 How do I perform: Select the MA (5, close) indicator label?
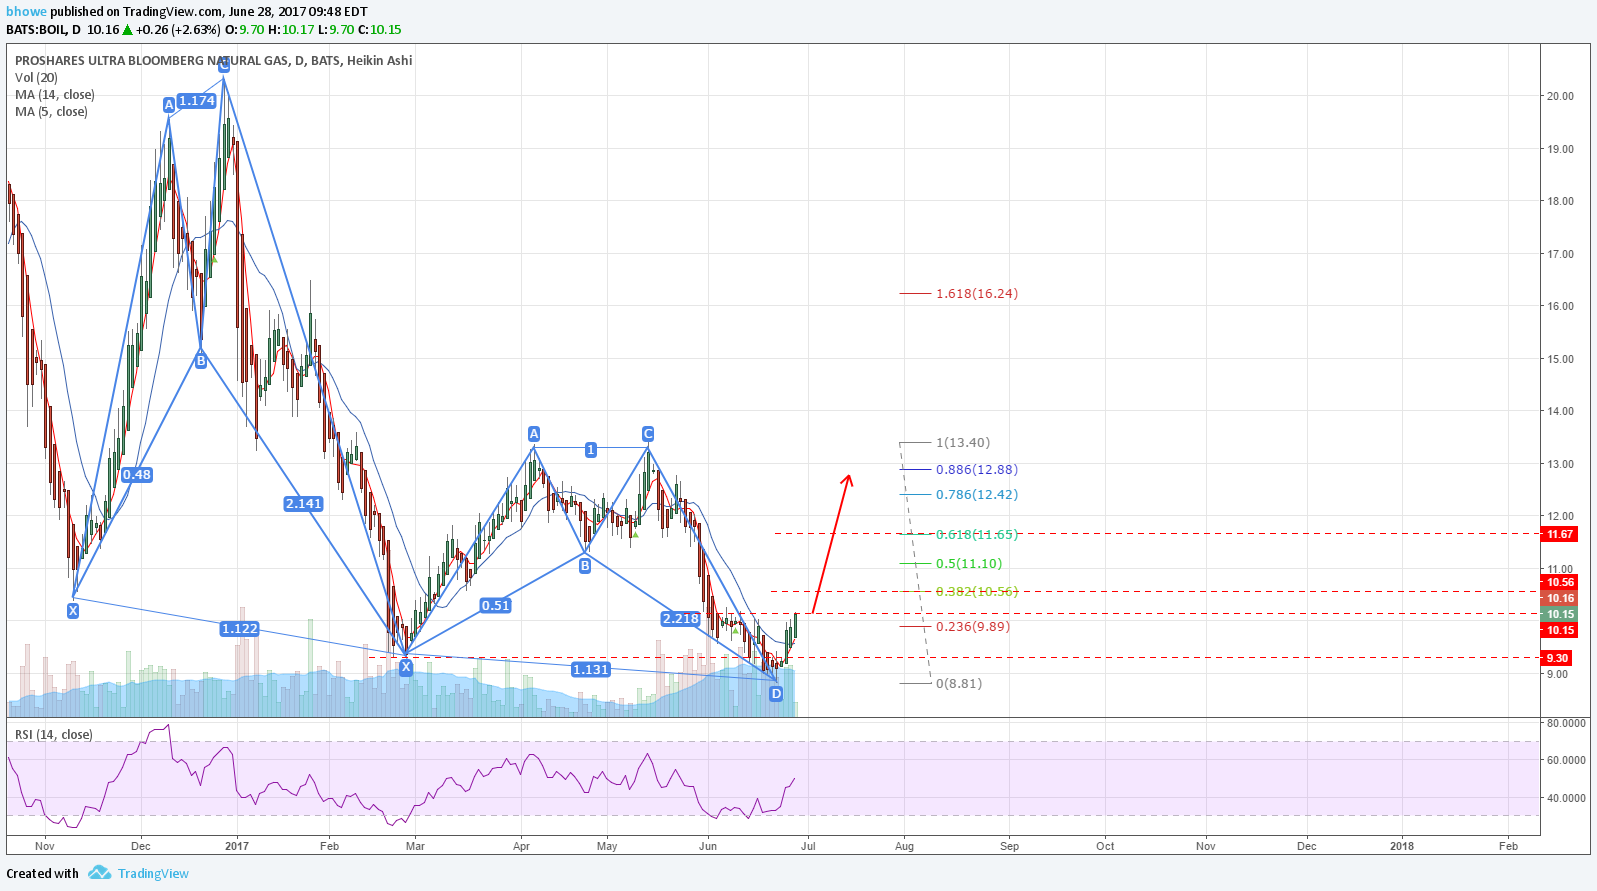pyautogui.click(x=51, y=111)
